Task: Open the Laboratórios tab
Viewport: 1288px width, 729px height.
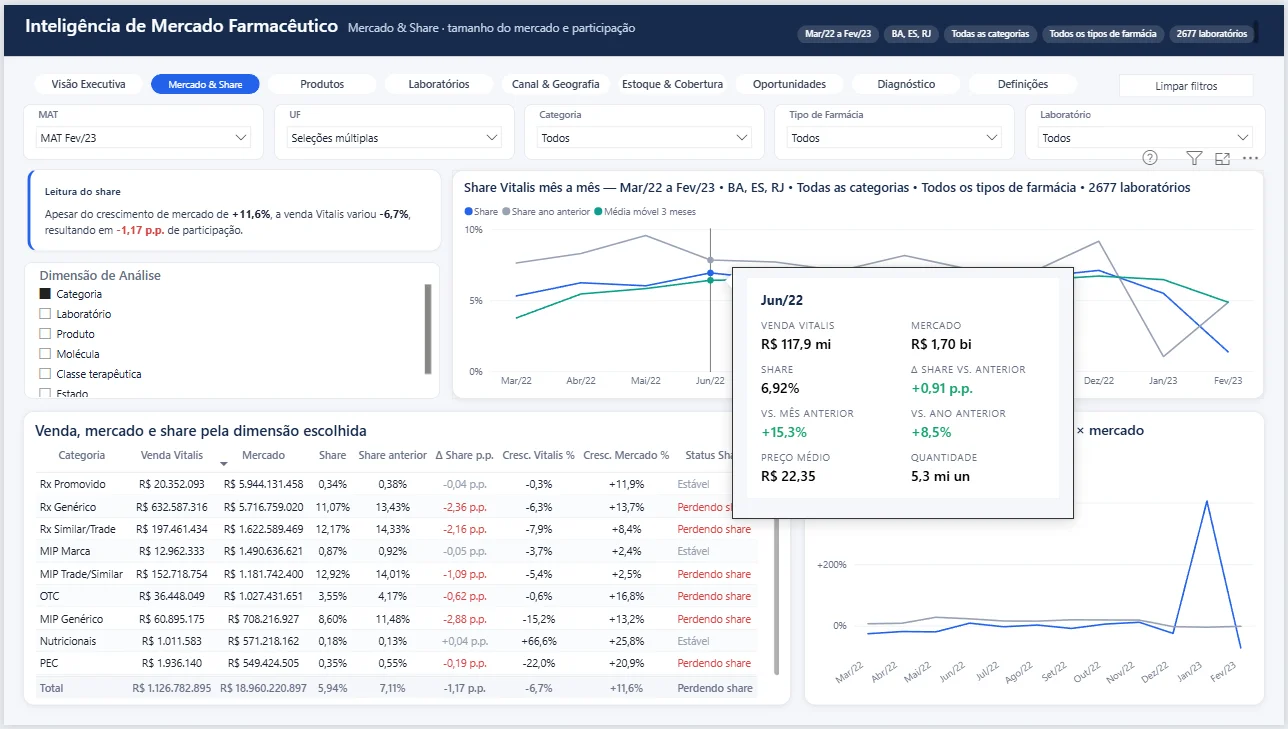Action: click(439, 84)
